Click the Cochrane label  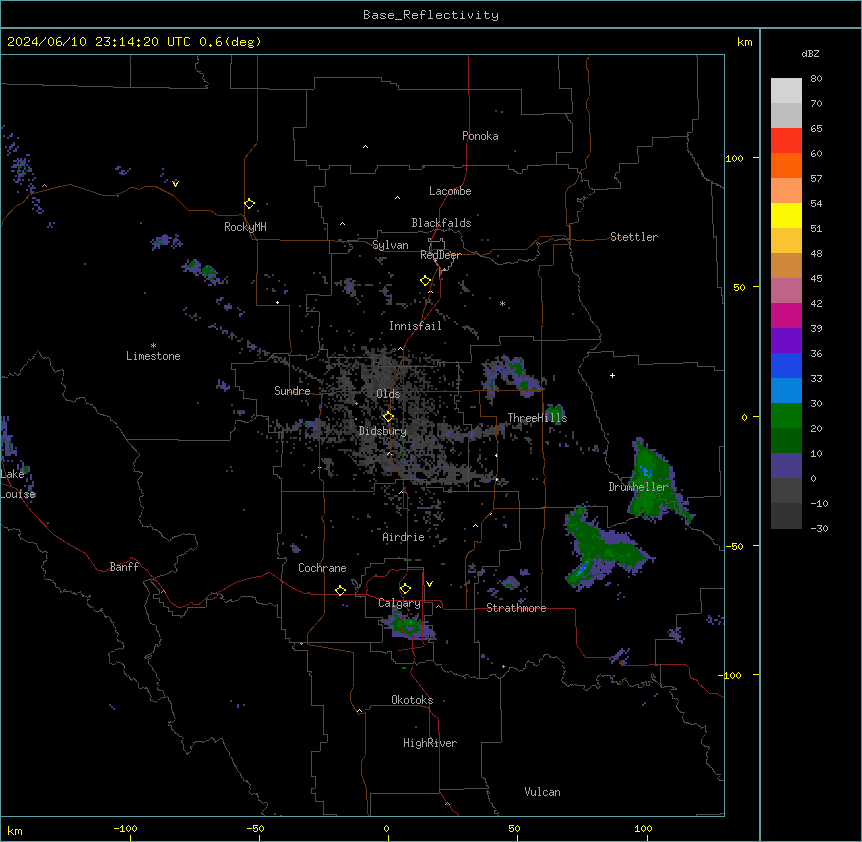click(322, 568)
